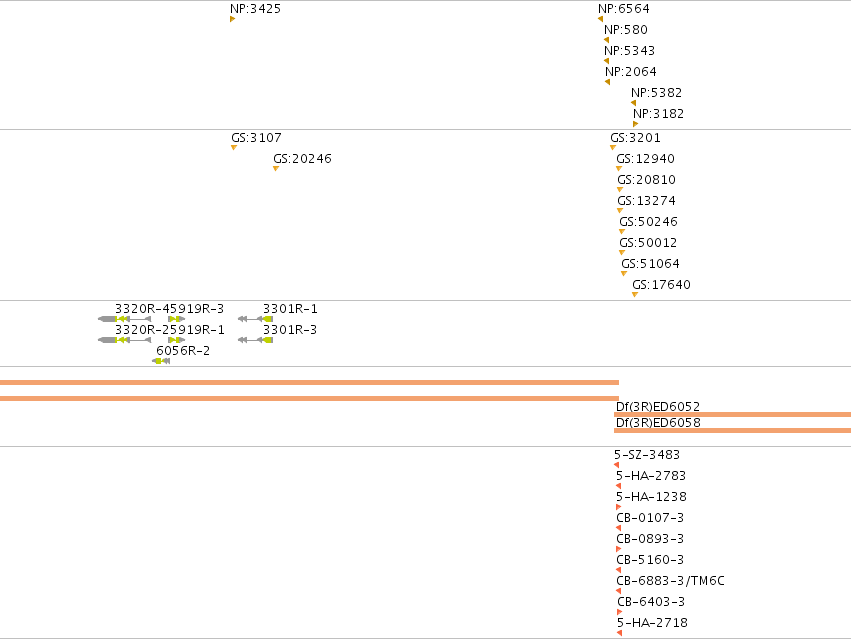Click the CB-5160-3 insertion label
851x639 pixels.
[x=650, y=560]
